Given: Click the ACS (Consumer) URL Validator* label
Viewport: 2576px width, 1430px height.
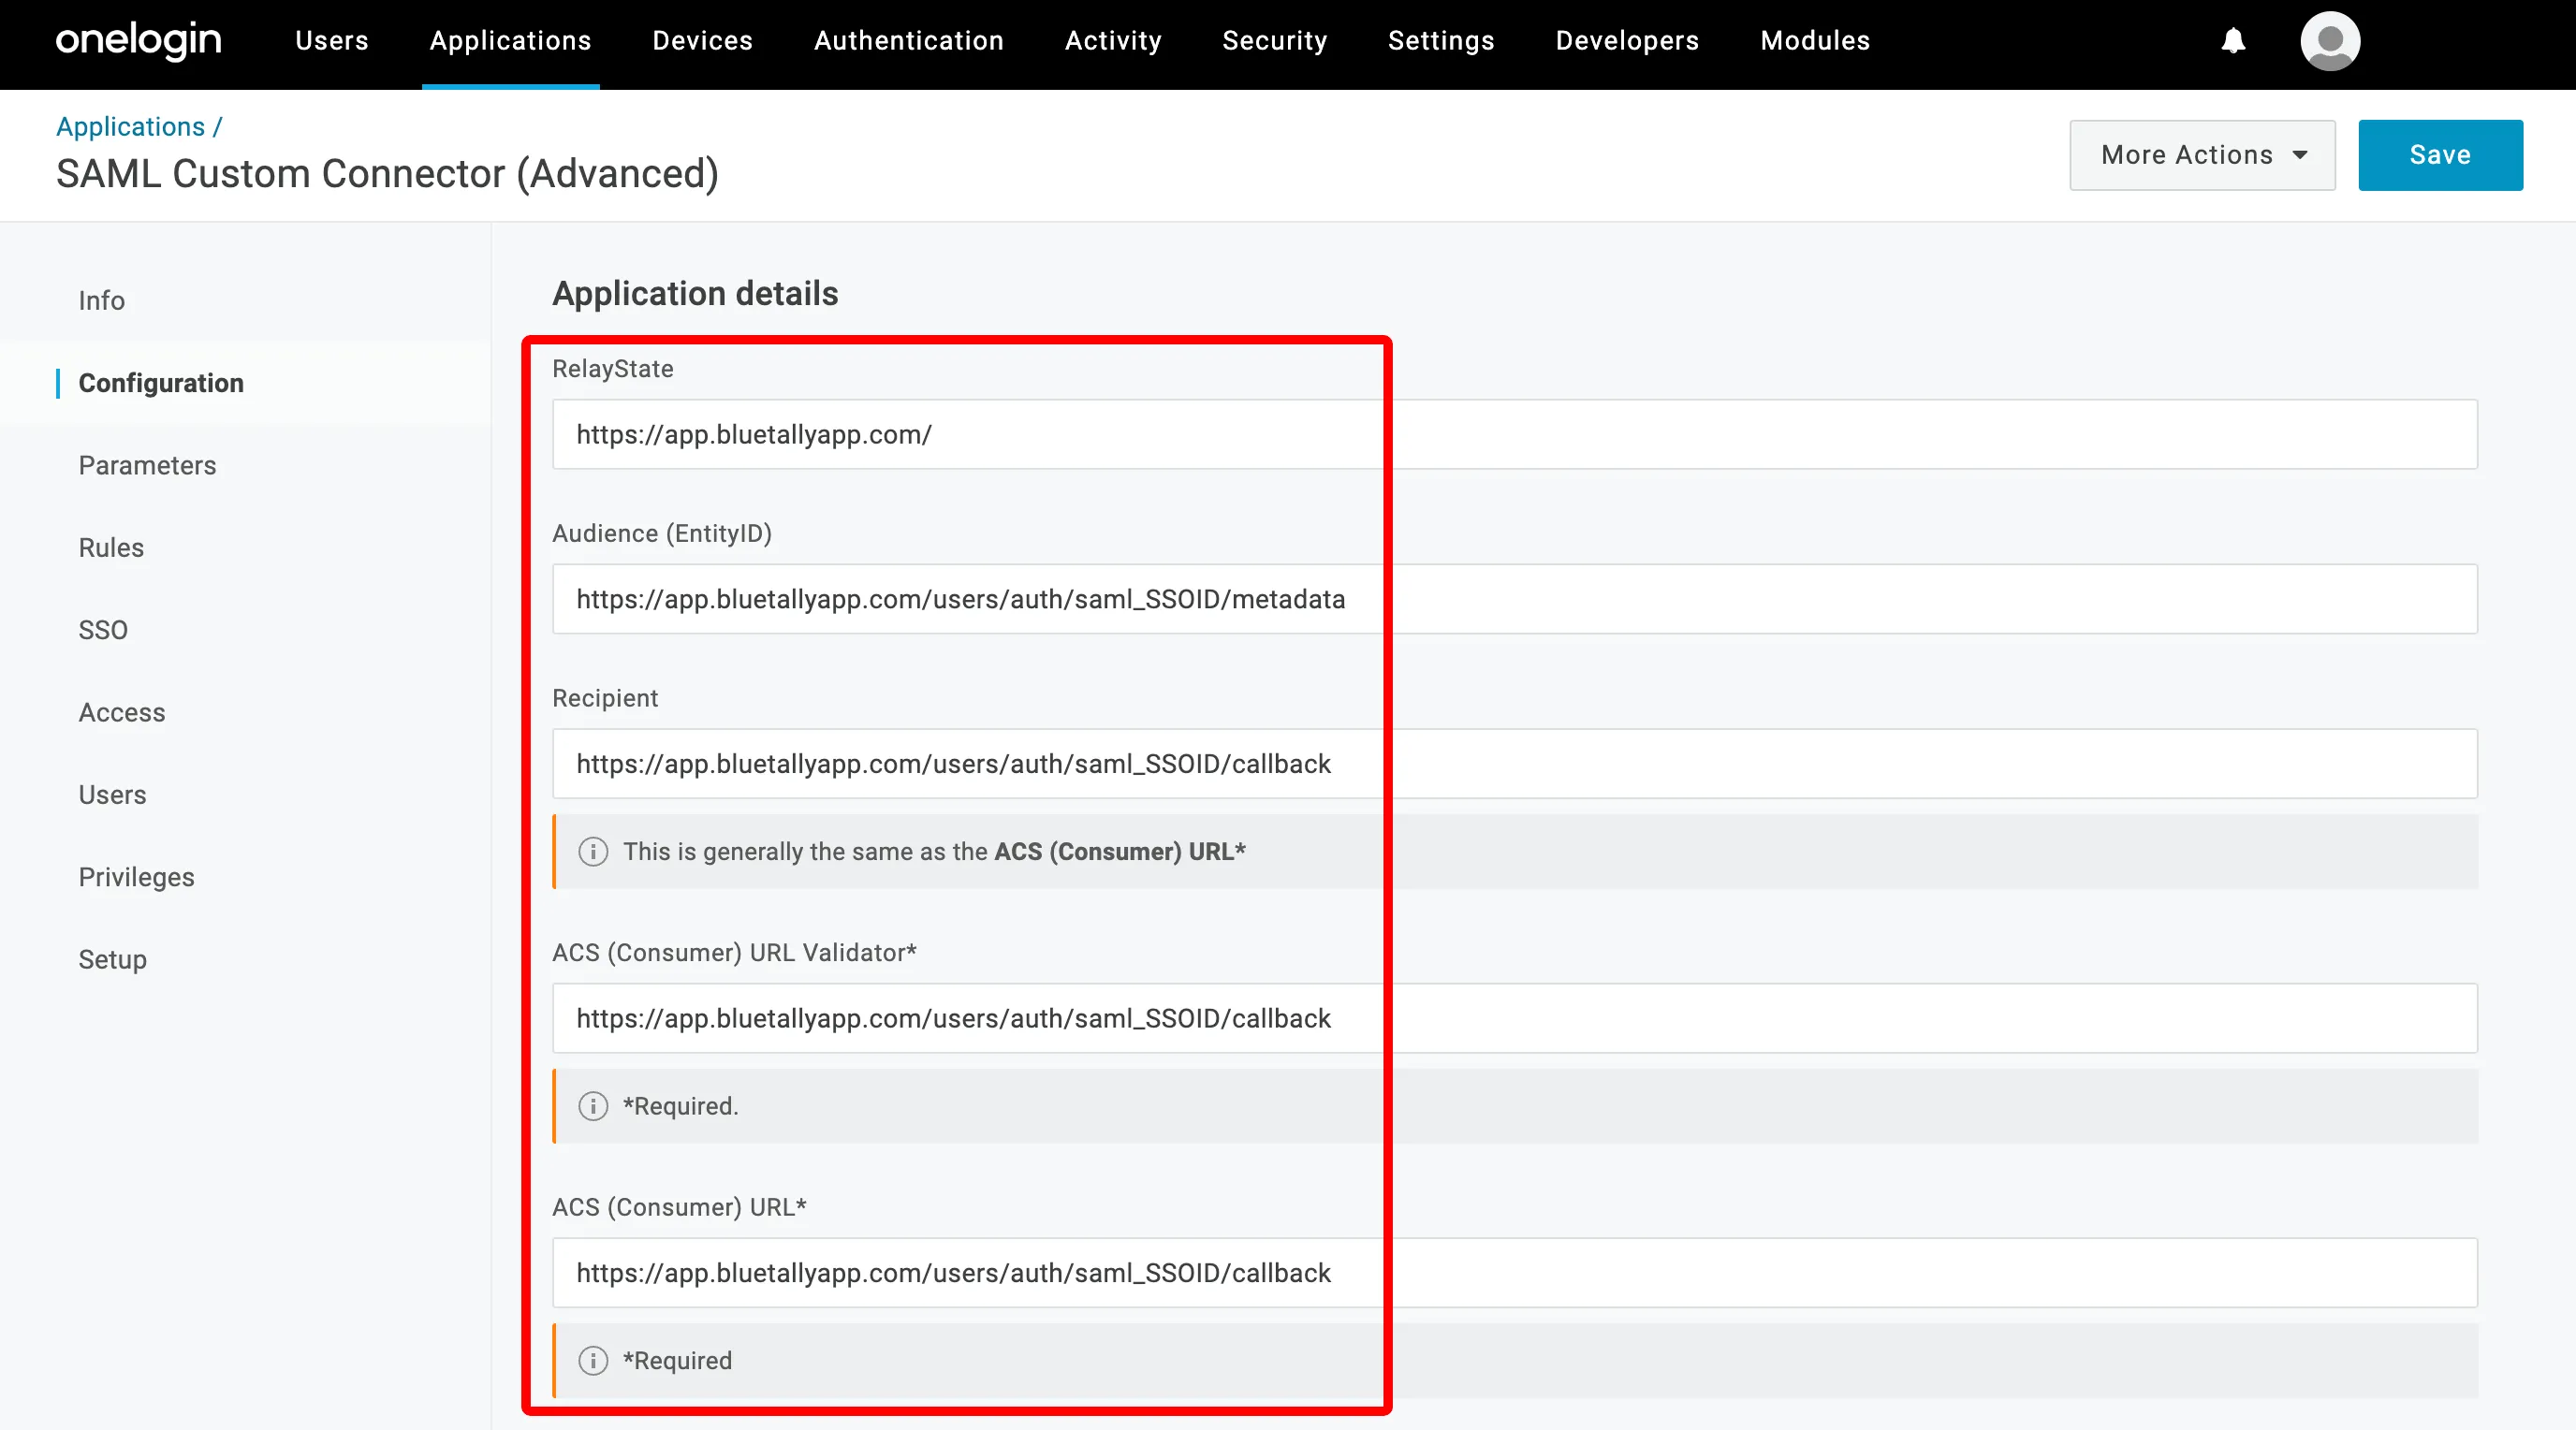Looking at the screenshot, I should pyautogui.click(x=734, y=953).
